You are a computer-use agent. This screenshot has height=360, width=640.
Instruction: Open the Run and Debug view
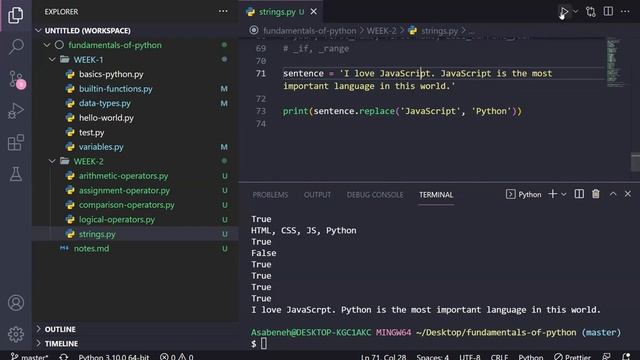(16, 111)
